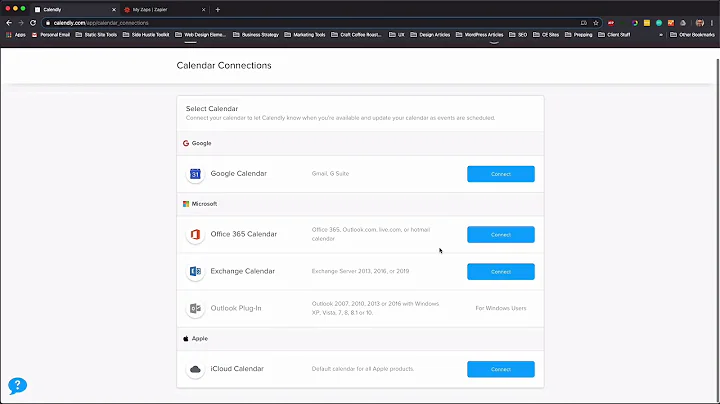
Task: Open the Marketing Tools bookmark folder
Action: (x=305, y=35)
